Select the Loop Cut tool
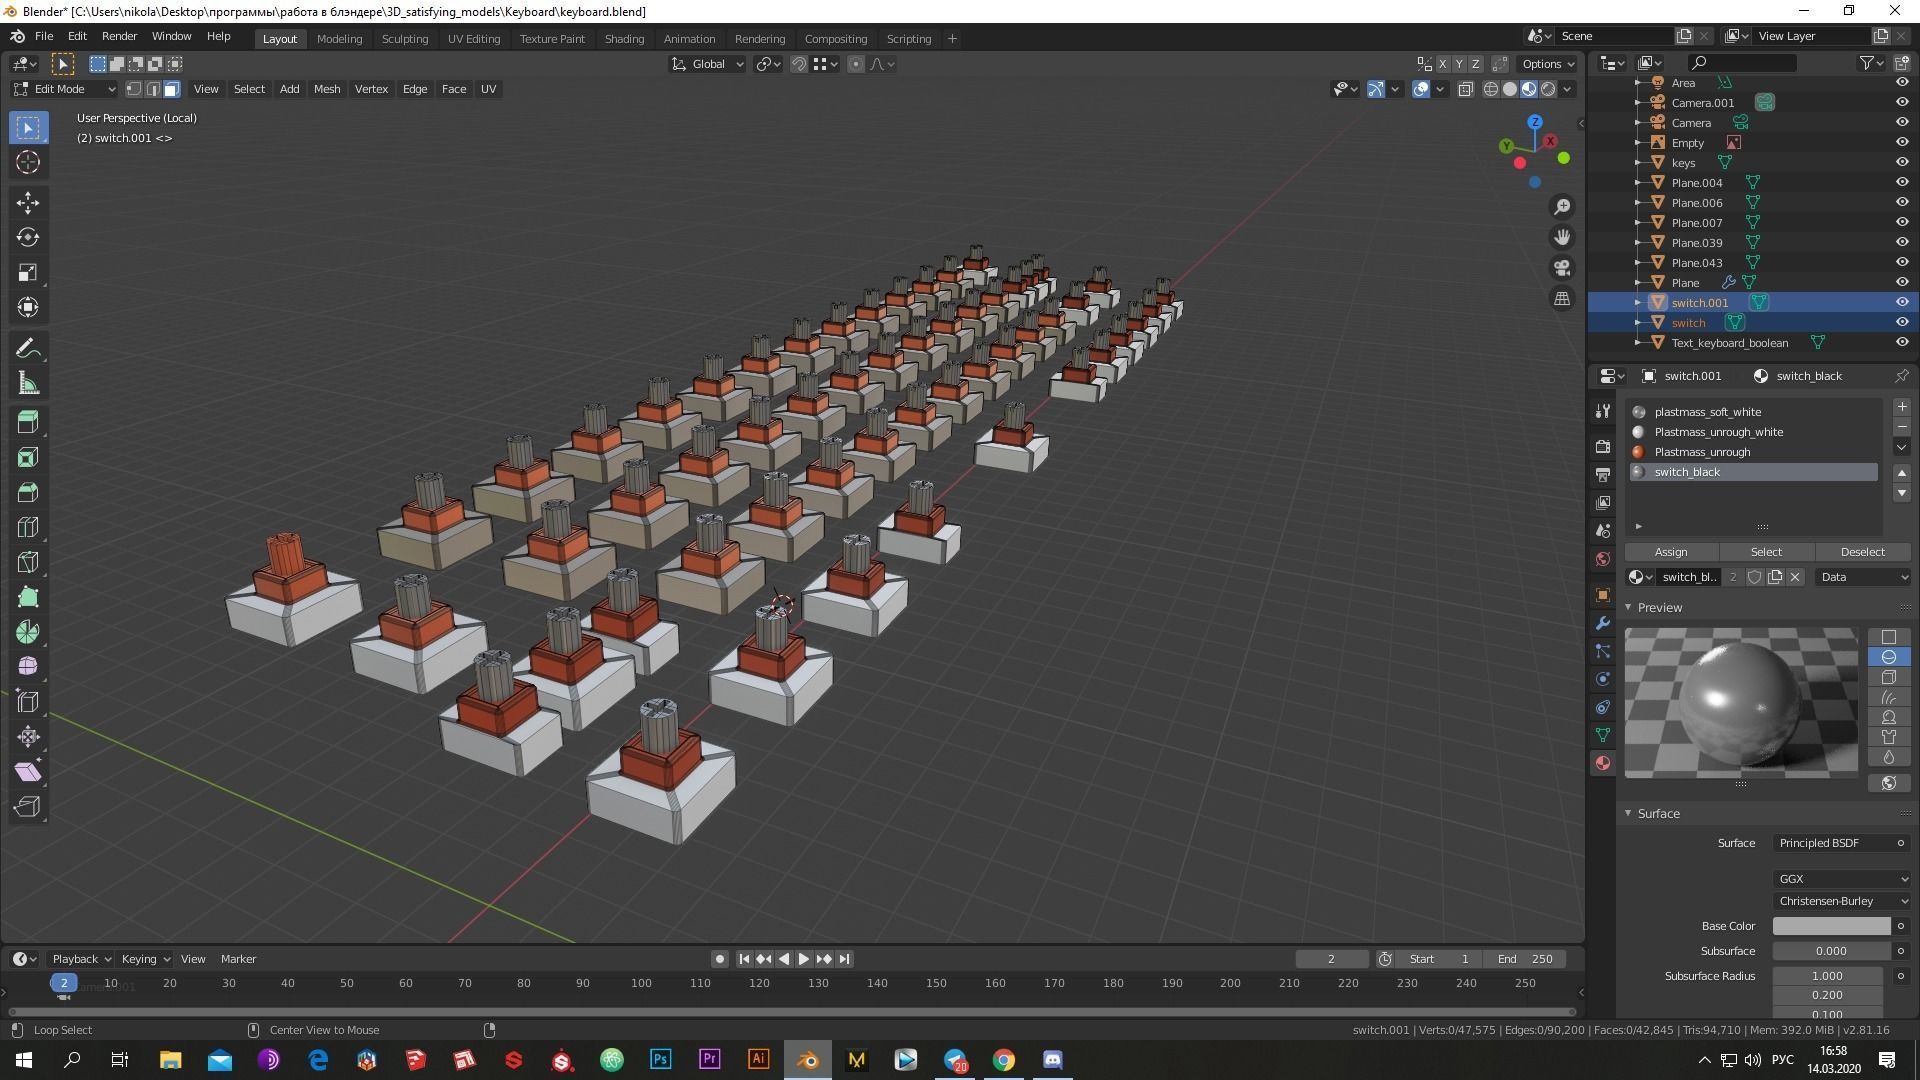The height and width of the screenshot is (1080, 1920). (x=28, y=527)
